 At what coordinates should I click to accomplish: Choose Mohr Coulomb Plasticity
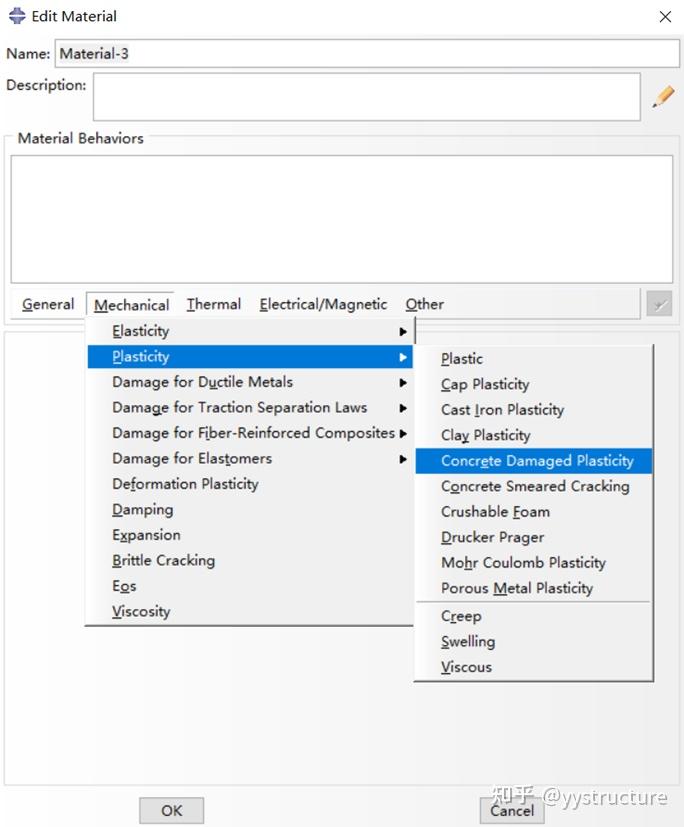click(523, 563)
